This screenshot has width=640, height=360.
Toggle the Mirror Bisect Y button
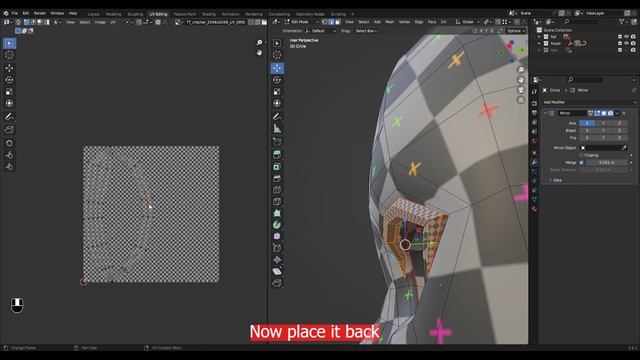click(603, 131)
